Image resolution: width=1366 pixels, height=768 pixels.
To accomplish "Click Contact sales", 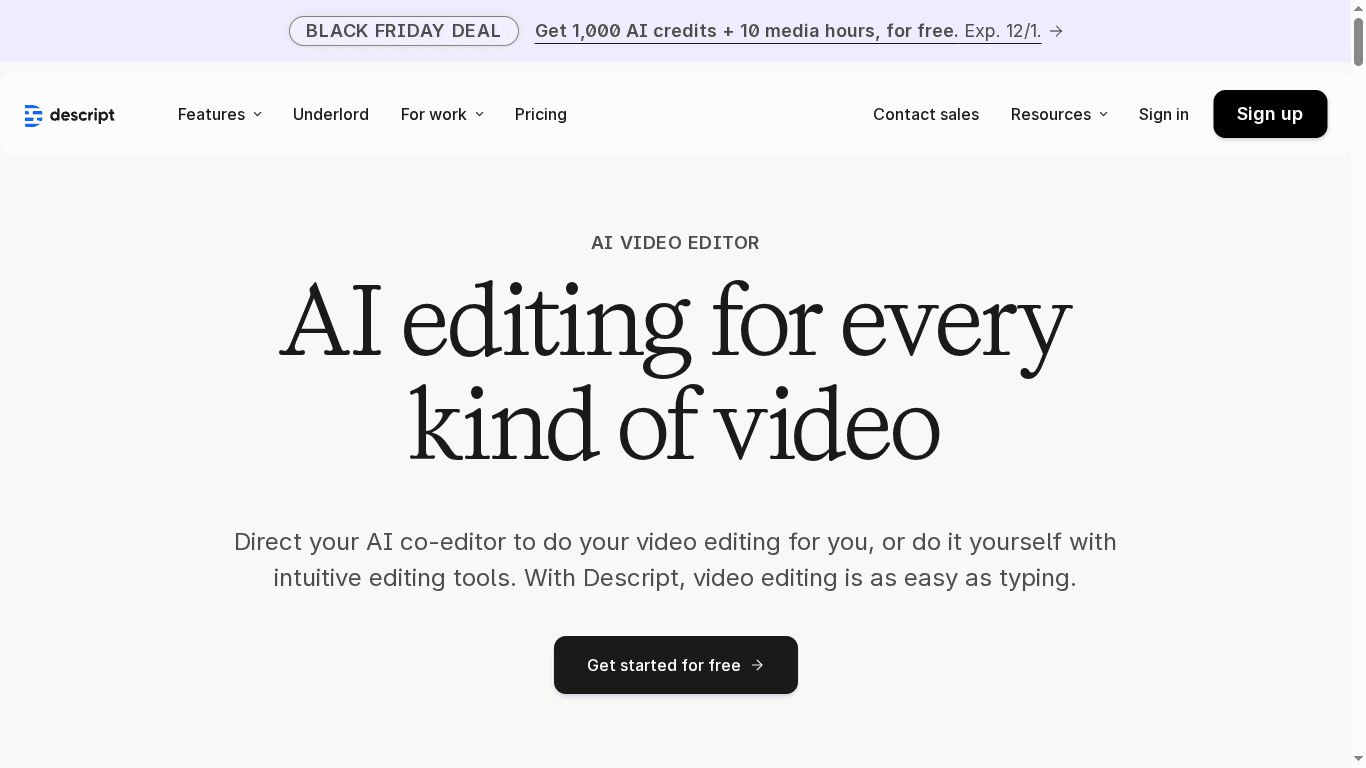I will tap(926, 114).
